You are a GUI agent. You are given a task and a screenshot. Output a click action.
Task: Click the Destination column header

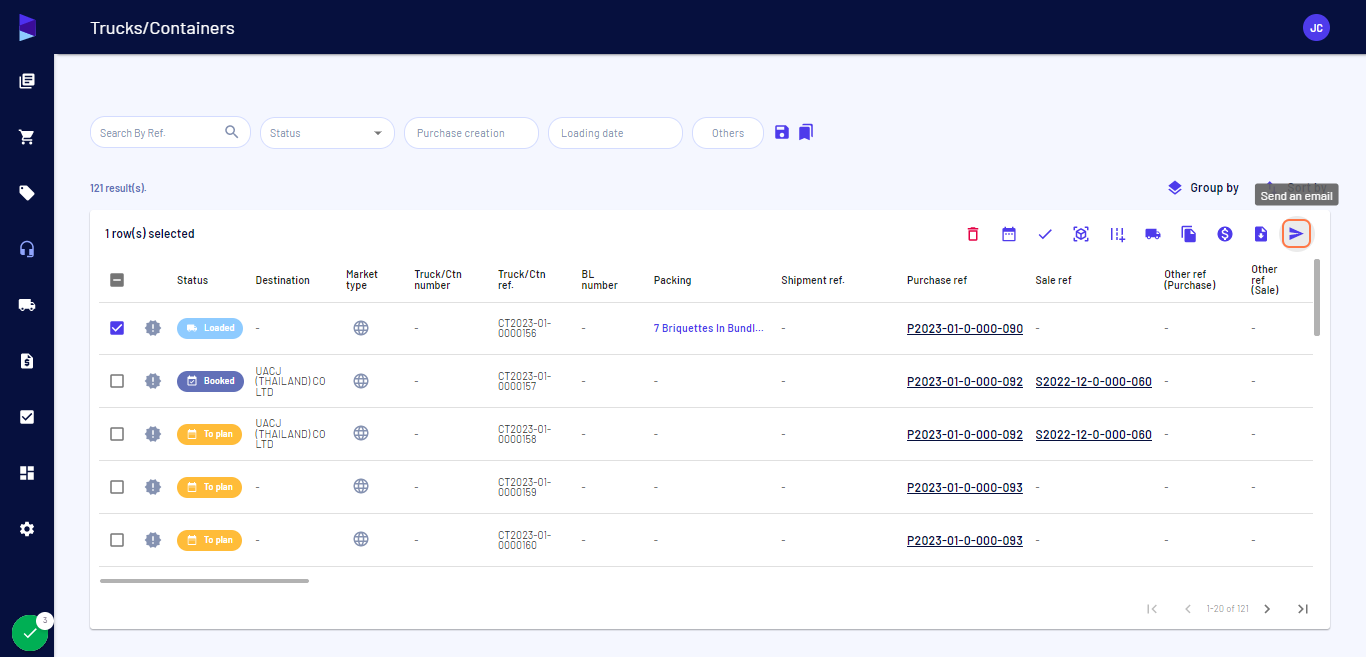(x=283, y=280)
